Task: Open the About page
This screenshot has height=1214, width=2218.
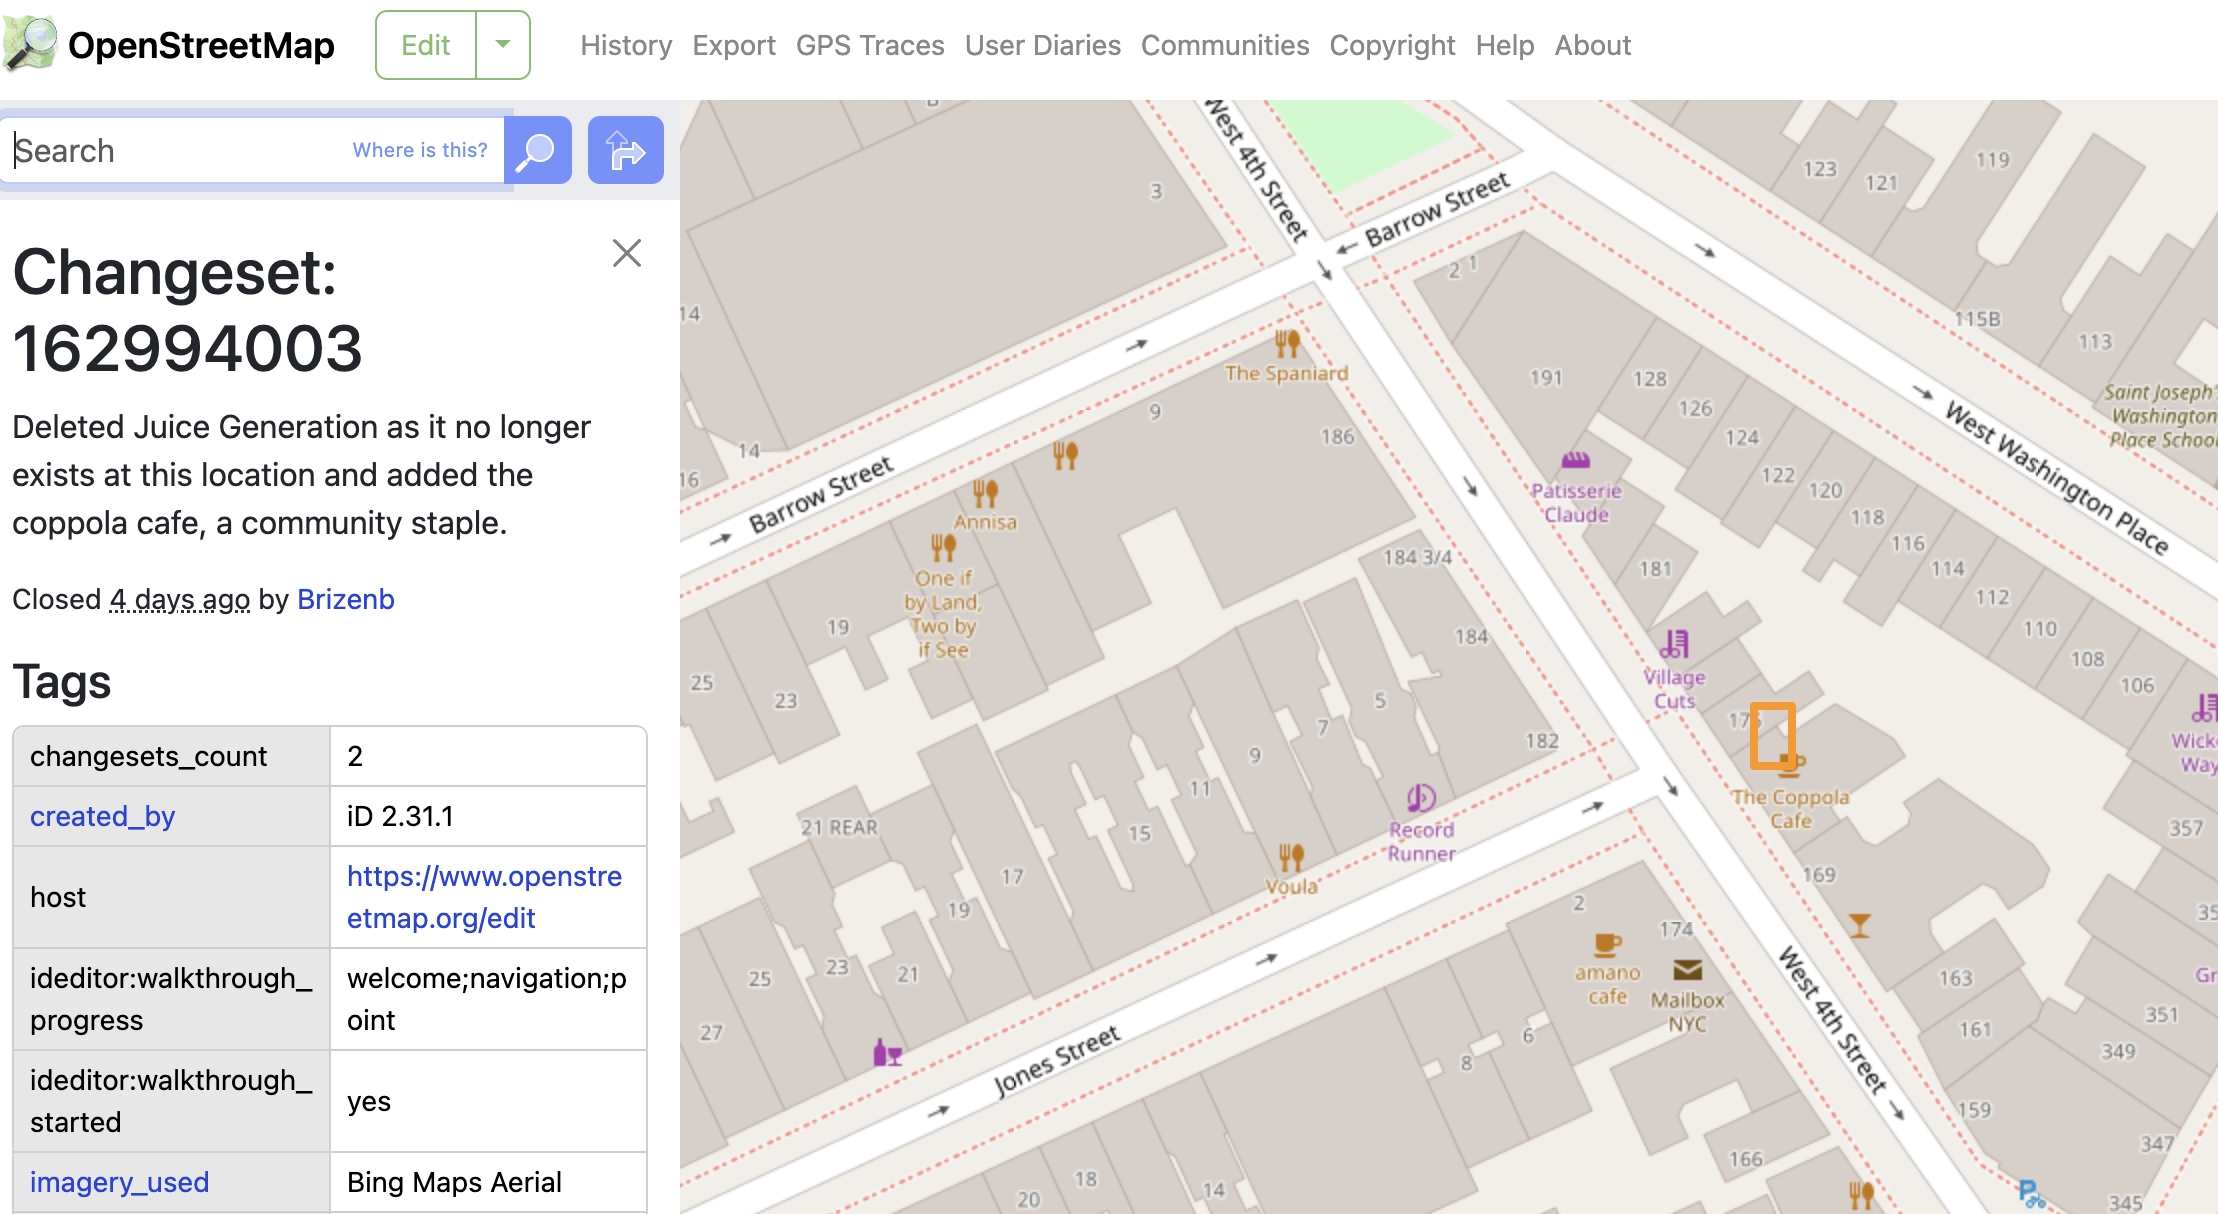Action: point(1593,45)
